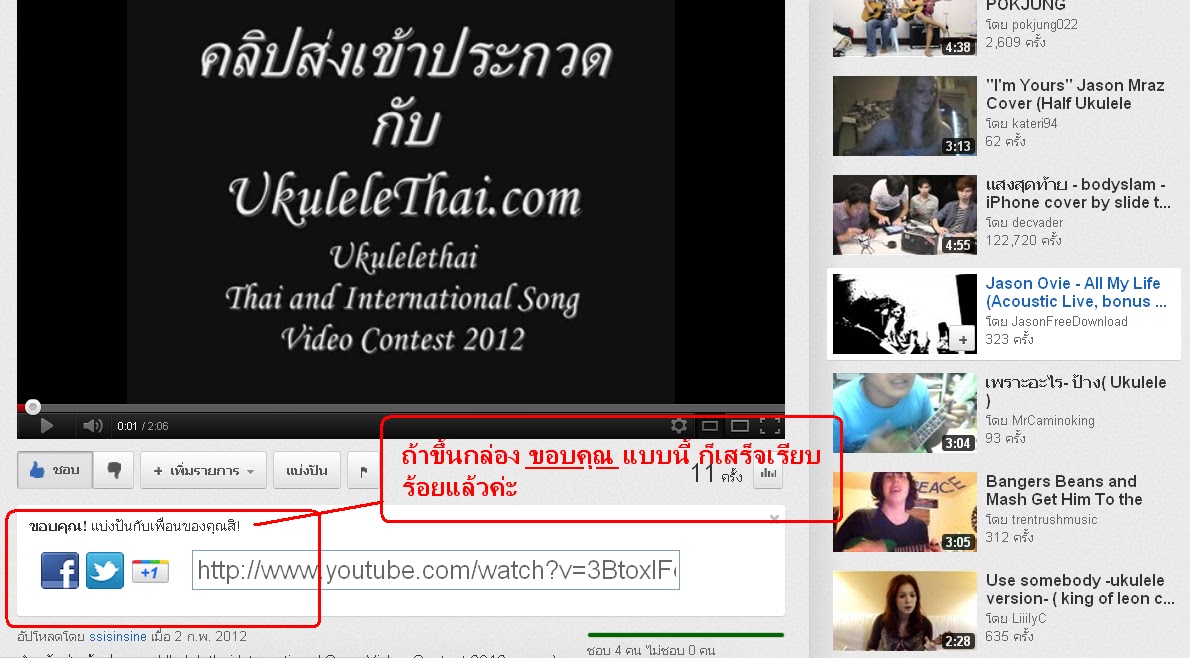This screenshot has width=1190, height=658.
Task: Open Use somebody ukulele video thumbnail
Action: point(905,611)
